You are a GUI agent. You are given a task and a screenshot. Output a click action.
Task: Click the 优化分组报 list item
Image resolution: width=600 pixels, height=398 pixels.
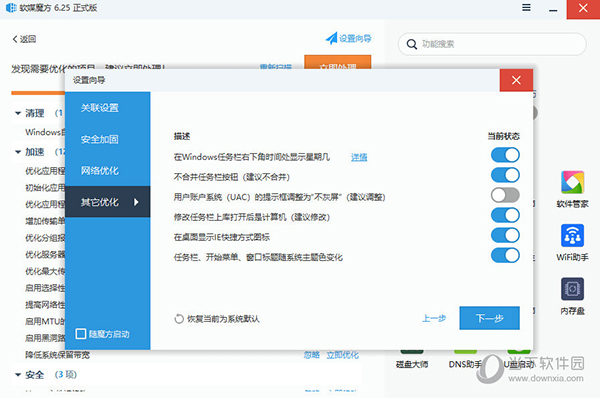(45, 238)
